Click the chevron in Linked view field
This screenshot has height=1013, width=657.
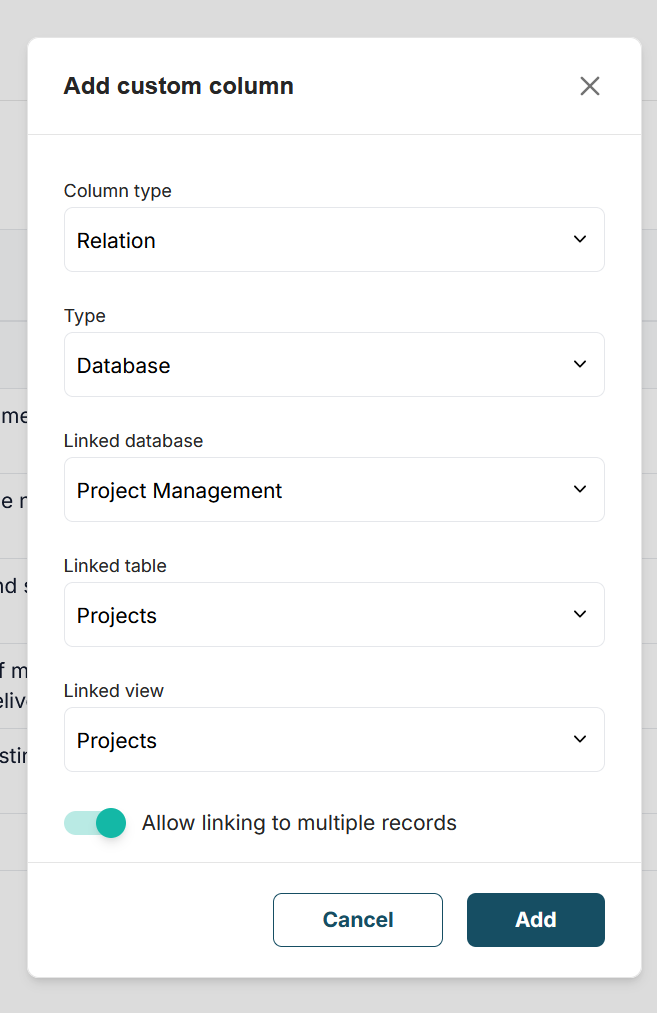[580, 739]
